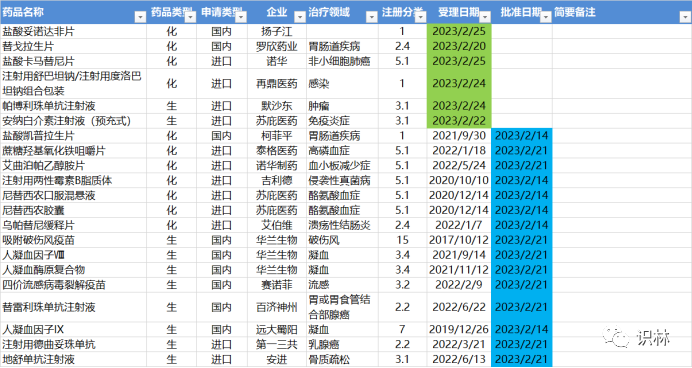This screenshot has width=692, height=368.
Task: Select the 盐酸妥诺达非片 cell
Action: click(73, 31)
